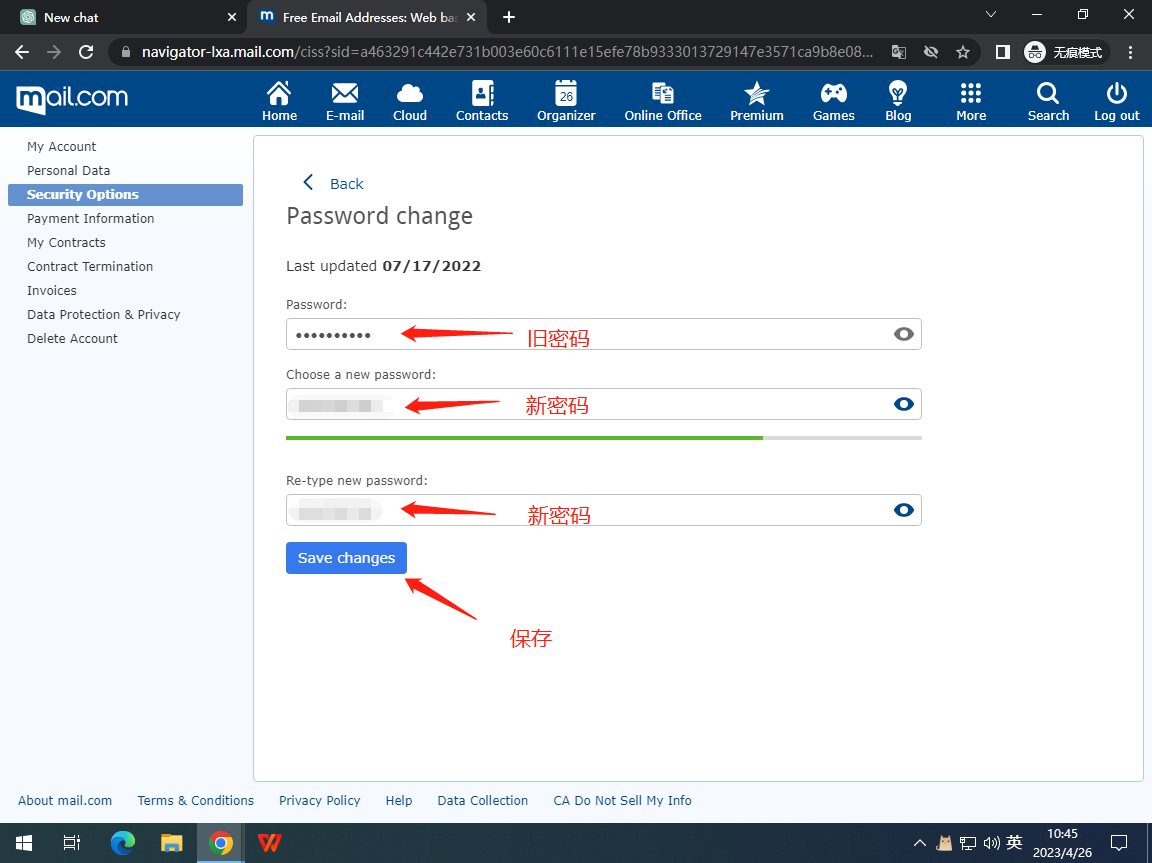Go to the Privacy Policy footer link
This screenshot has height=863, width=1152.
(x=319, y=800)
